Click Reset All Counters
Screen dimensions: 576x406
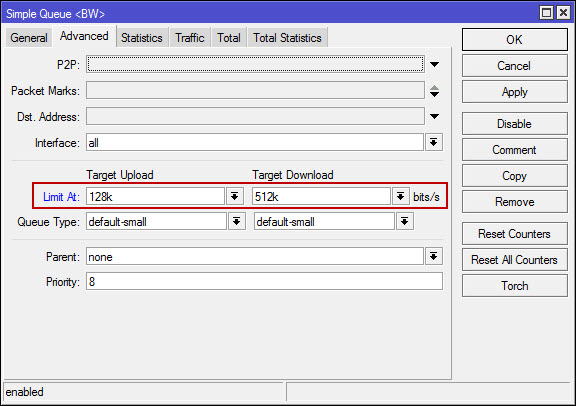[x=514, y=260]
